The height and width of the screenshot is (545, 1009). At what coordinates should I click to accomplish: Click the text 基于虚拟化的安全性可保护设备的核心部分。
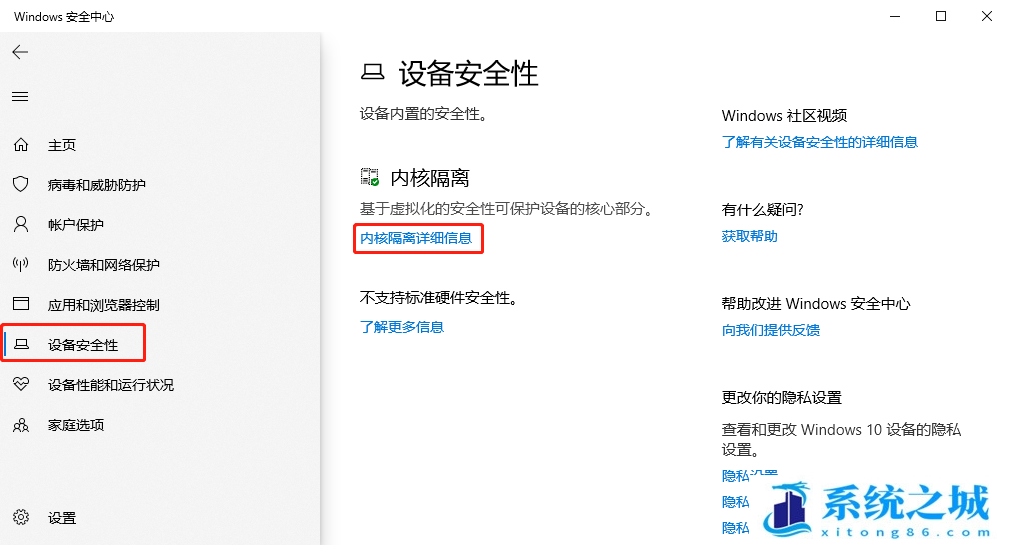(507, 208)
